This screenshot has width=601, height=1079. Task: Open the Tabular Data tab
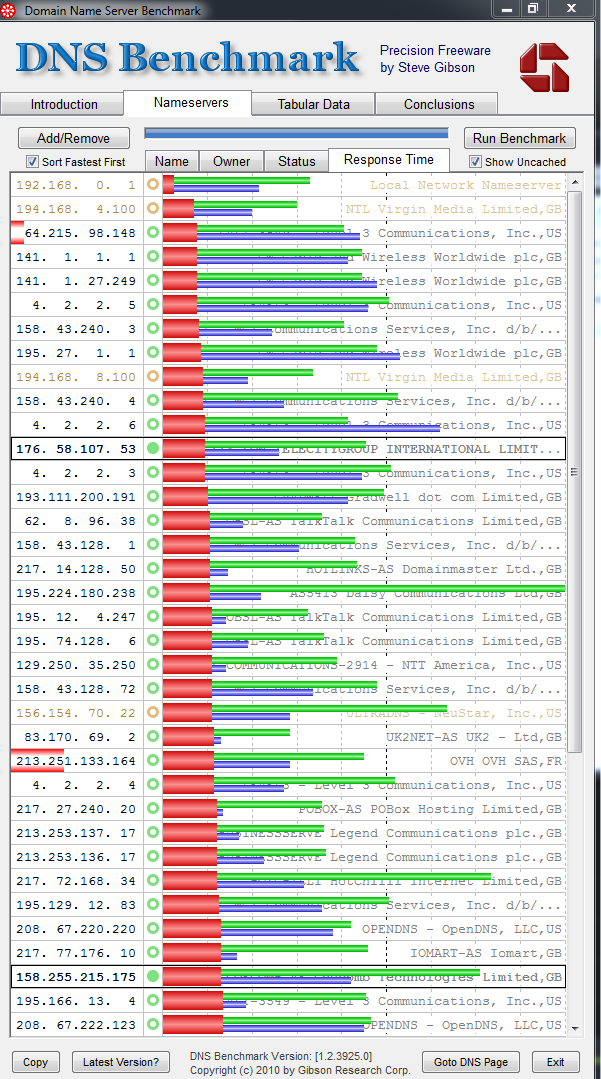click(x=313, y=105)
